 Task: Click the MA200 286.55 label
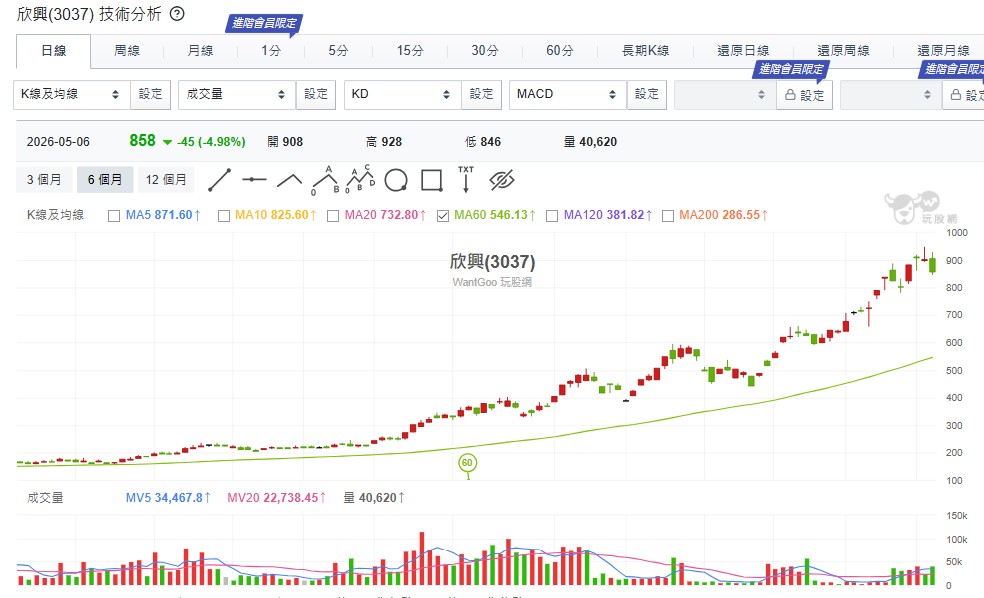(x=724, y=215)
